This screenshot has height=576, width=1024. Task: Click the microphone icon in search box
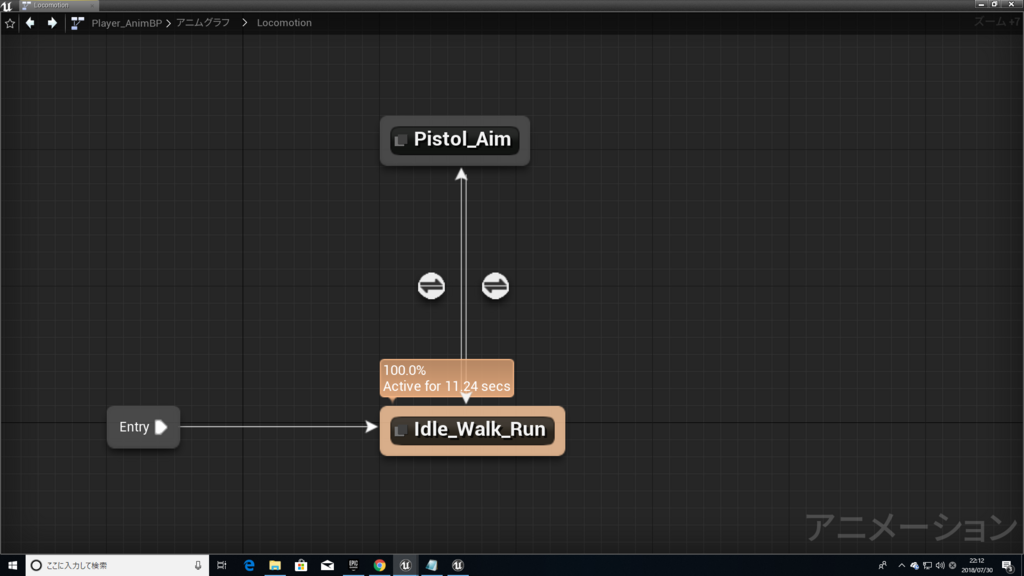coord(198,566)
